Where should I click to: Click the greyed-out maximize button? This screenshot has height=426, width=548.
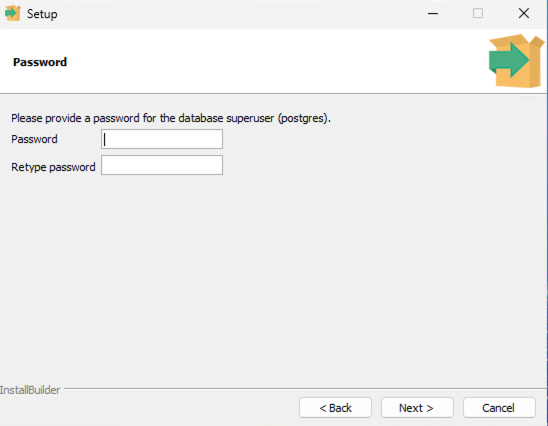click(x=478, y=14)
